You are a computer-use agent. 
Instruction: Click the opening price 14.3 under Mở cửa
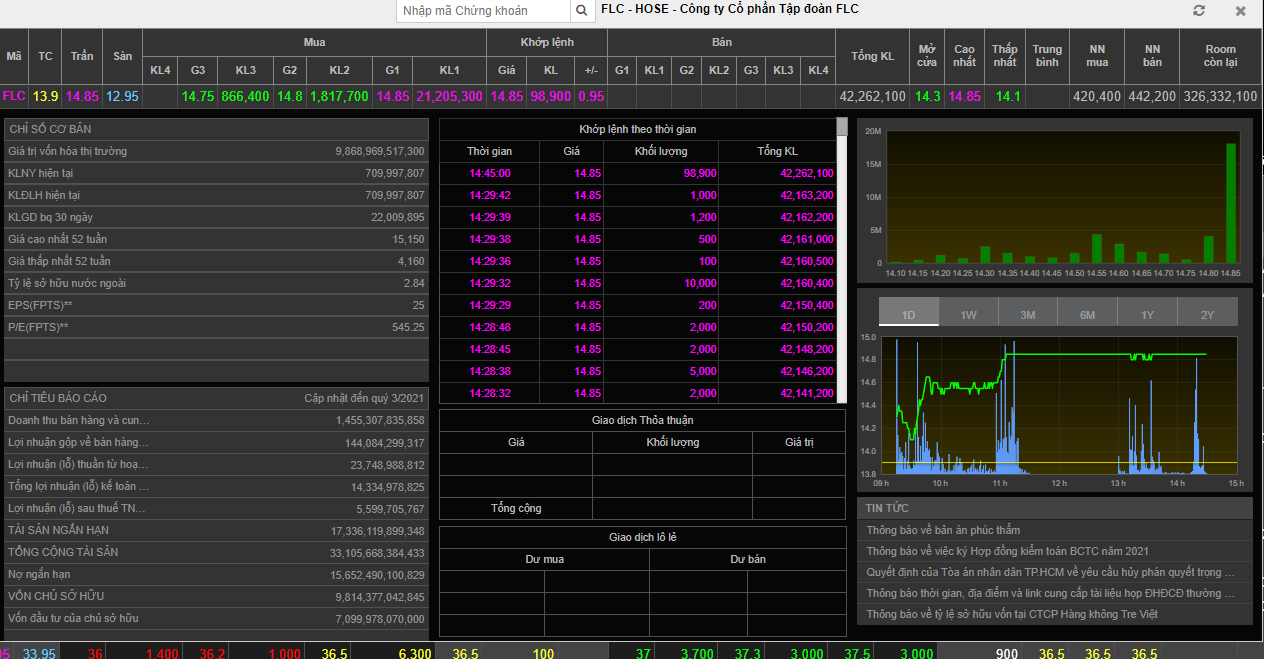coord(927,97)
